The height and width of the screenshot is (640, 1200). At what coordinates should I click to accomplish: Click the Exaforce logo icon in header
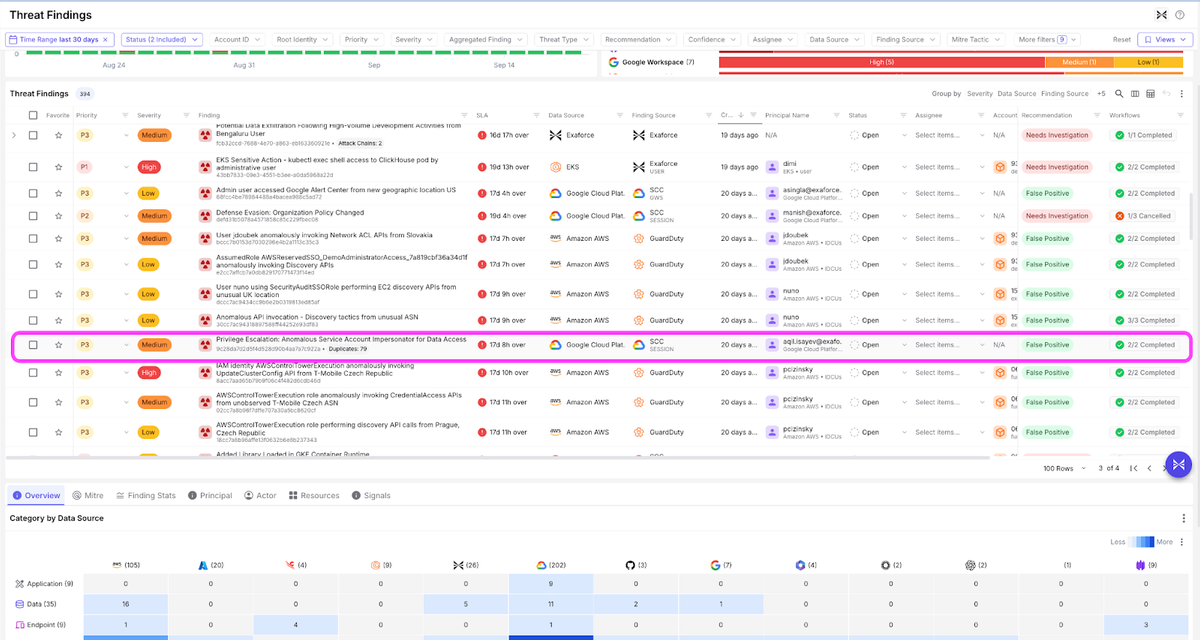point(1161,15)
